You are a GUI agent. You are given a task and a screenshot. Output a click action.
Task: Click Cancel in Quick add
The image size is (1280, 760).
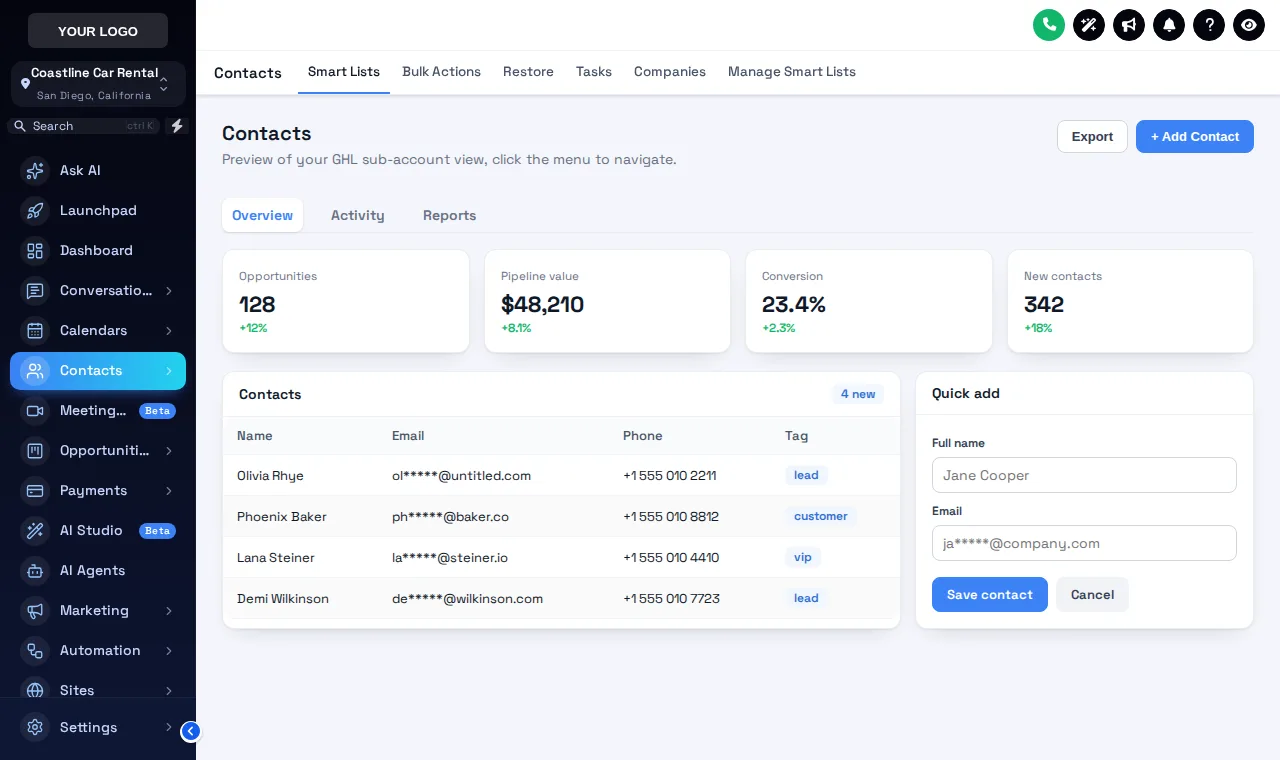coord(1092,594)
